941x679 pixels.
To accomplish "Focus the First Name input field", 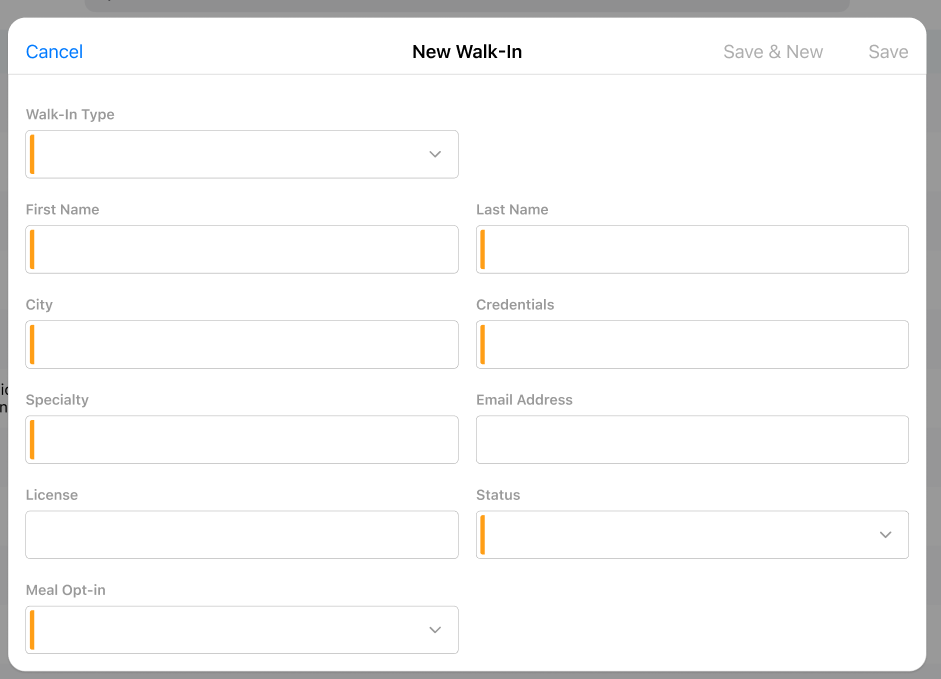I will pyautogui.click(x=242, y=249).
